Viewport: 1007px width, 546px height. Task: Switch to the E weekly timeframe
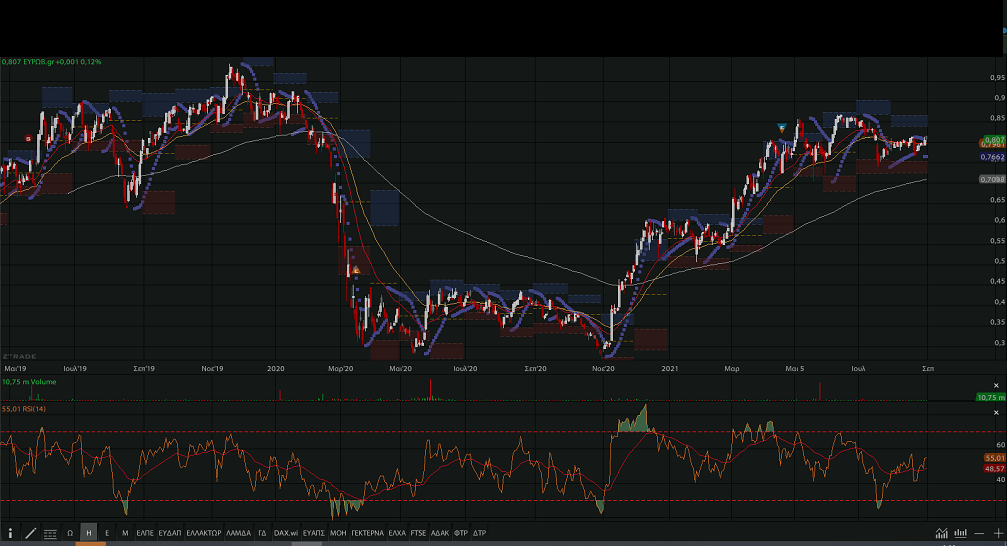(x=107, y=534)
